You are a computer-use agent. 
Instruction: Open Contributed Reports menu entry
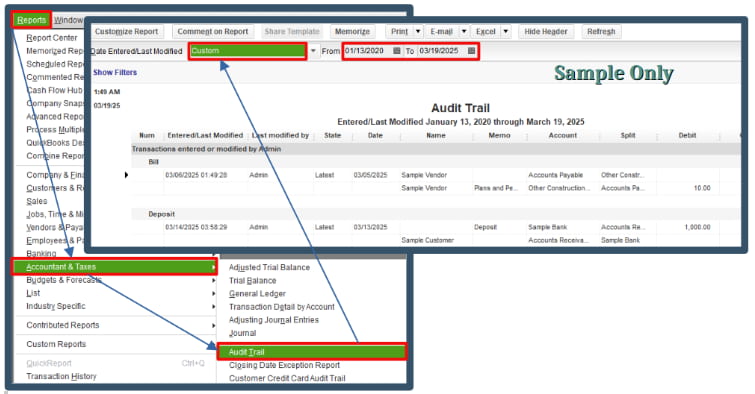pos(63,325)
